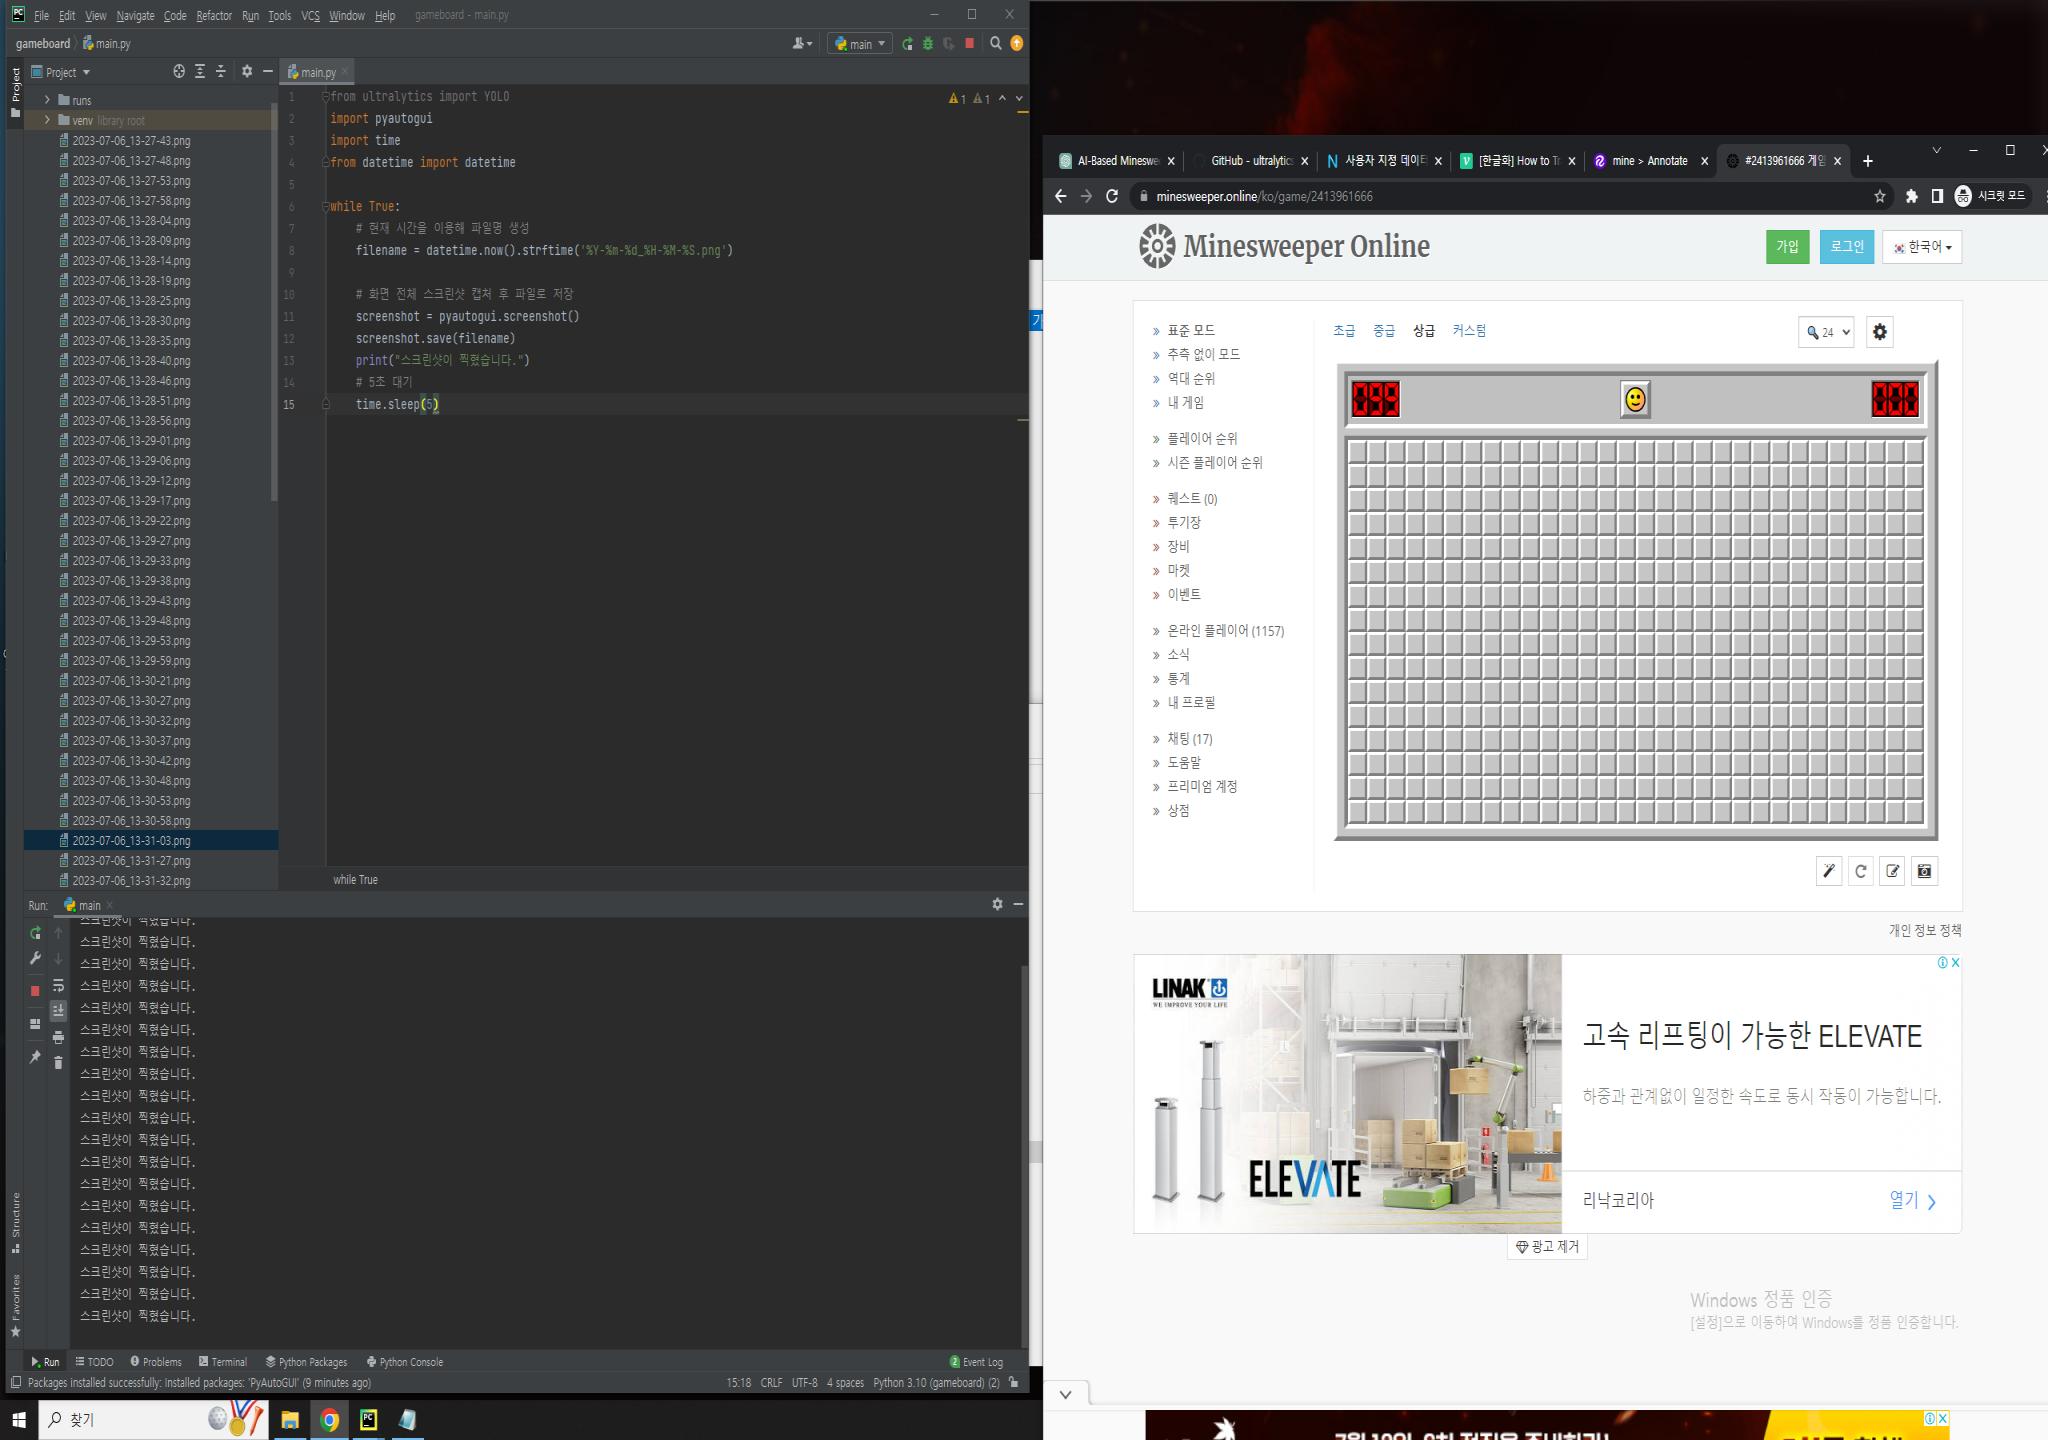Select 중급 difficulty link

1384,331
